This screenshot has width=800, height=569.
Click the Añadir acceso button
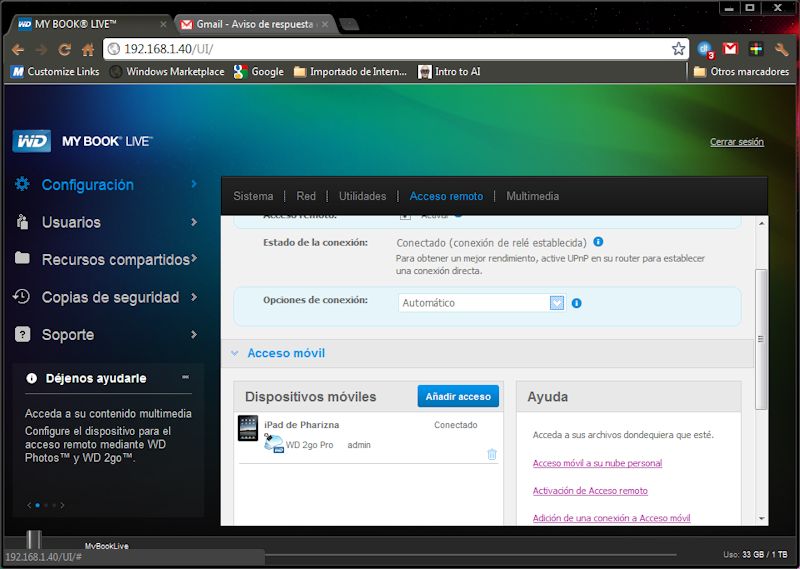458,396
